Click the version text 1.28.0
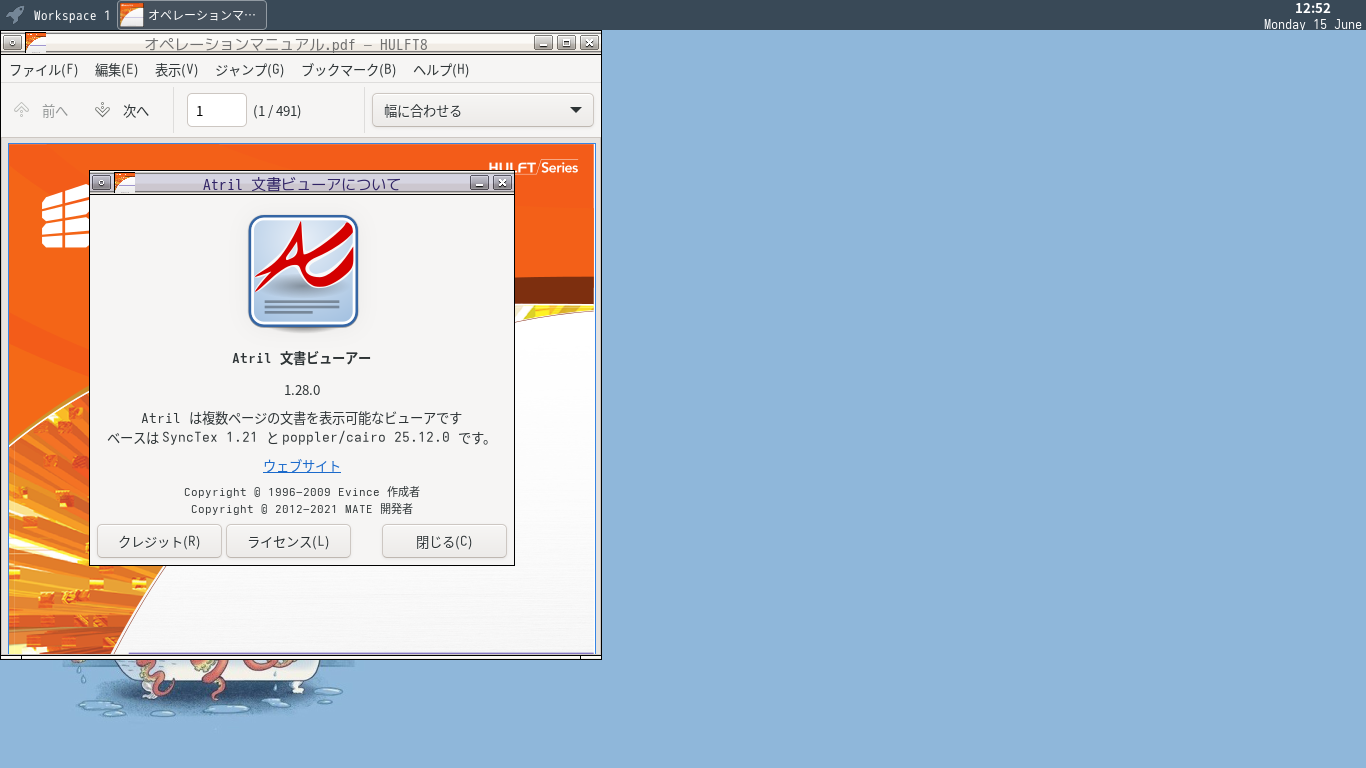This screenshot has height=768, width=1366. coord(302,390)
